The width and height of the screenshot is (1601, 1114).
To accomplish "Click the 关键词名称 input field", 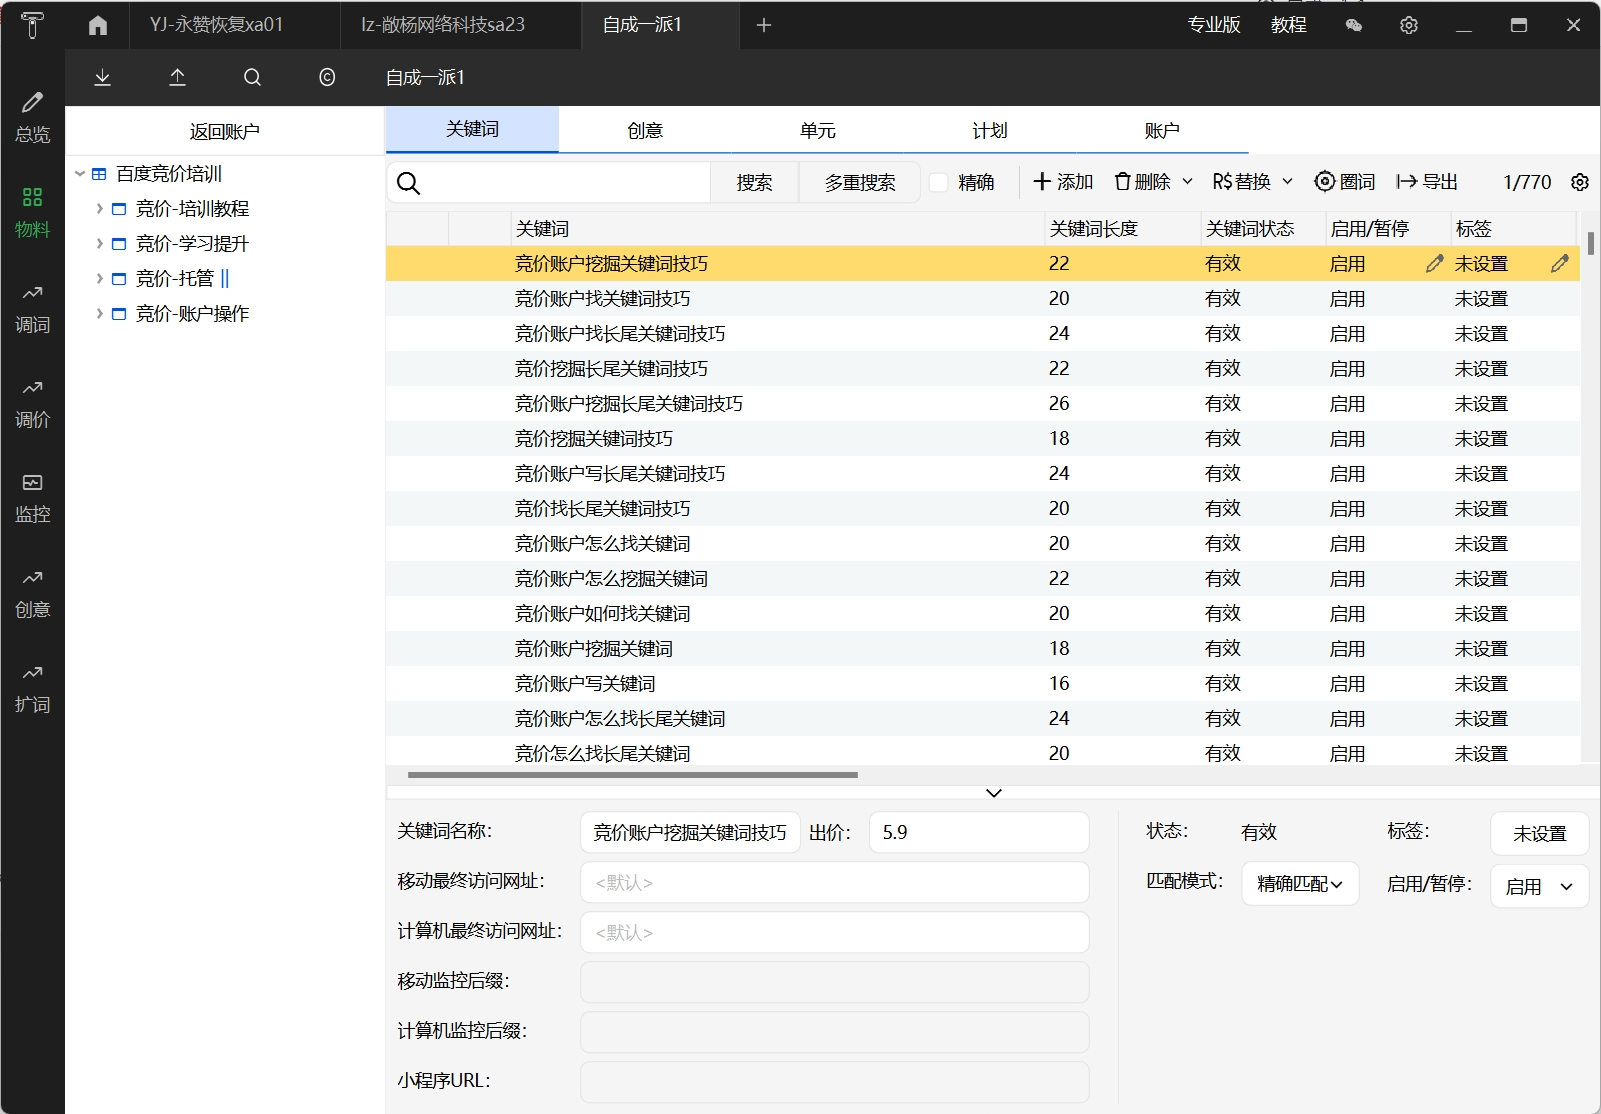I will pyautogui.click(x=690, y=832).
